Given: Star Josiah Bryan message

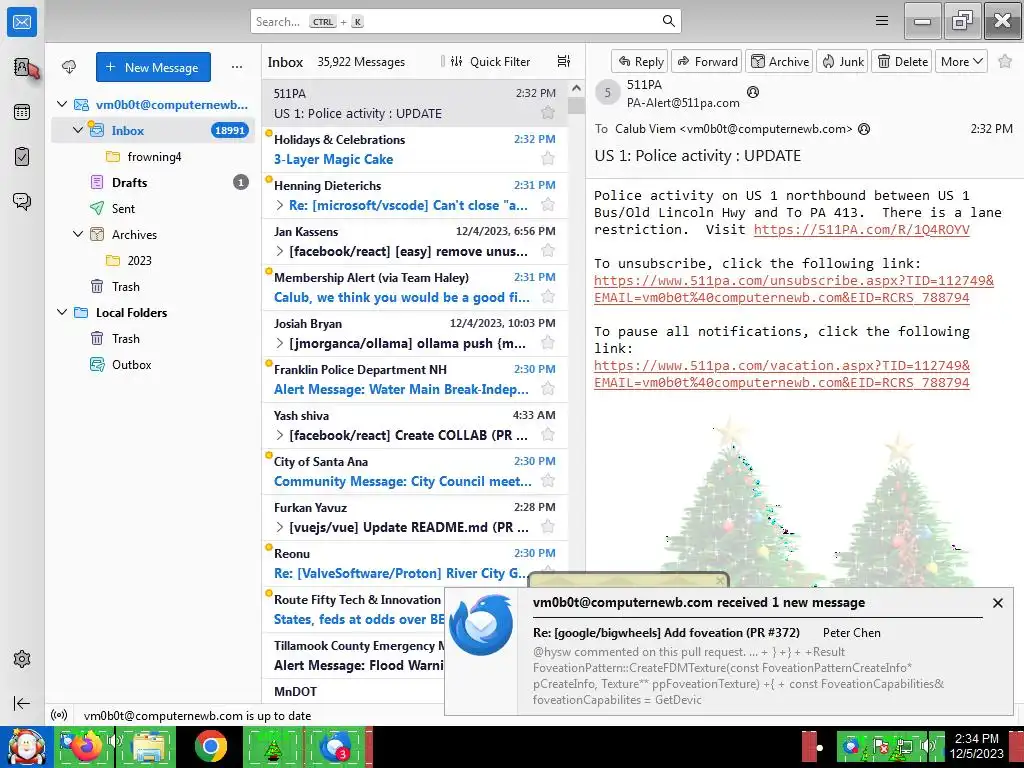Looking at the screenshot, I should pos(548,342).
